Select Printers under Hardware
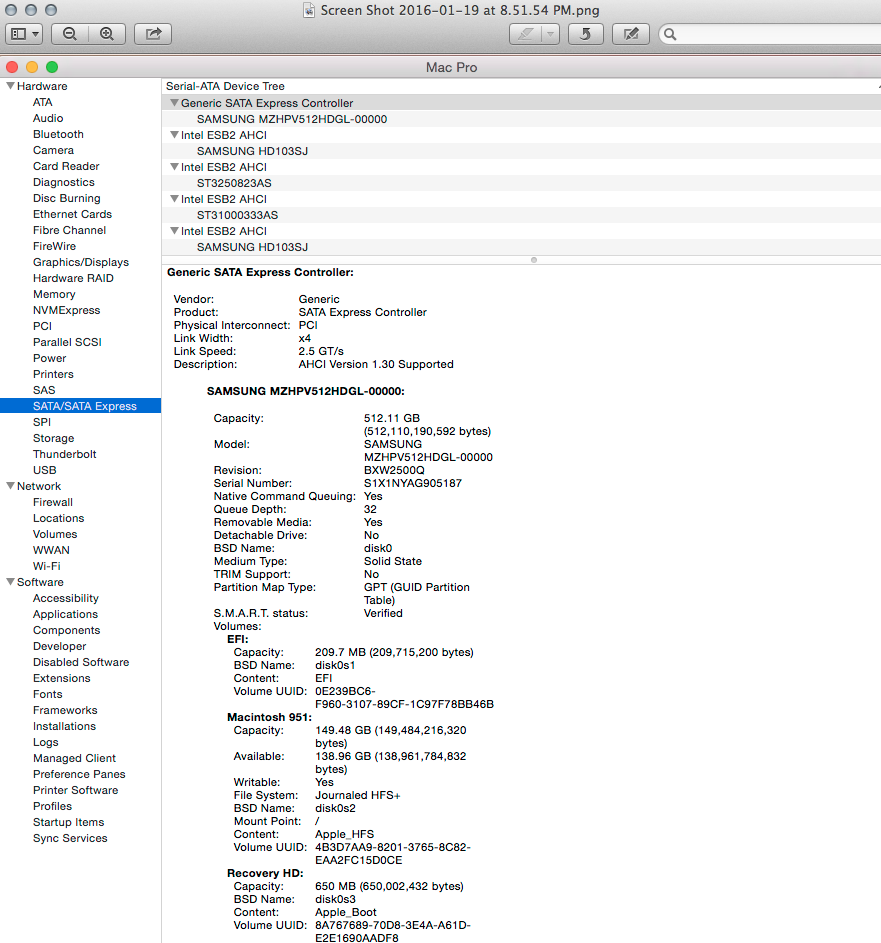The image size is (881, 943). (x=54, y=374)
